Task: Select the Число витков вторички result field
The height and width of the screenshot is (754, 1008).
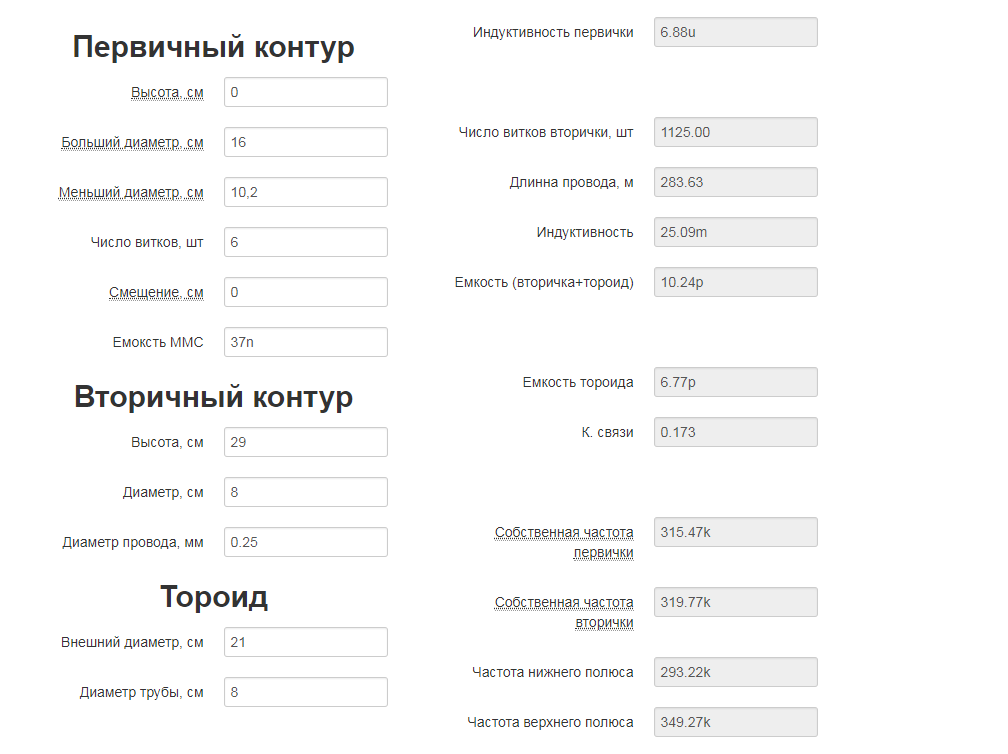Action: pyautogui.click(x=735, y=132)
